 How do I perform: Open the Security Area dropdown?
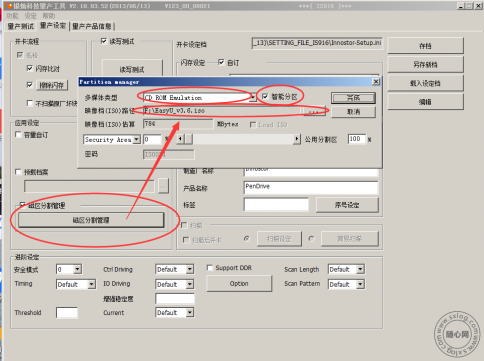137,139
